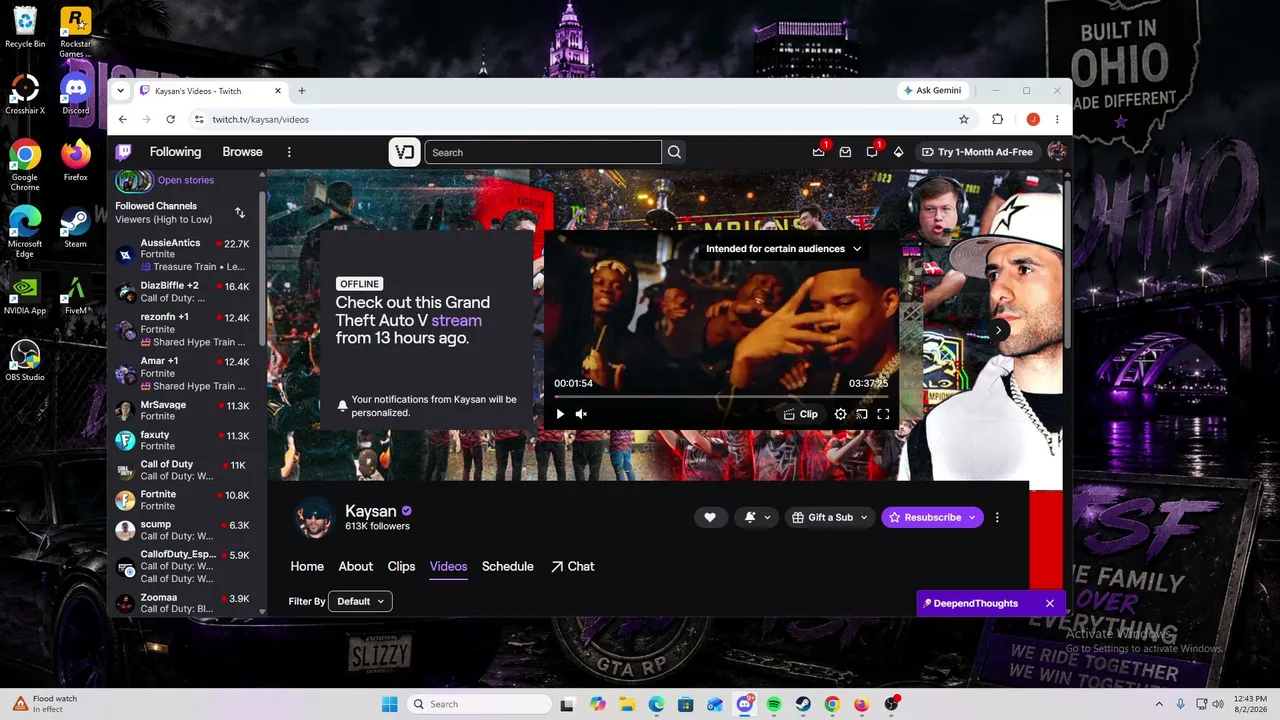Switch to Kaysan's Home tab
The image size is (1280, 720).
tap(307, 566)
